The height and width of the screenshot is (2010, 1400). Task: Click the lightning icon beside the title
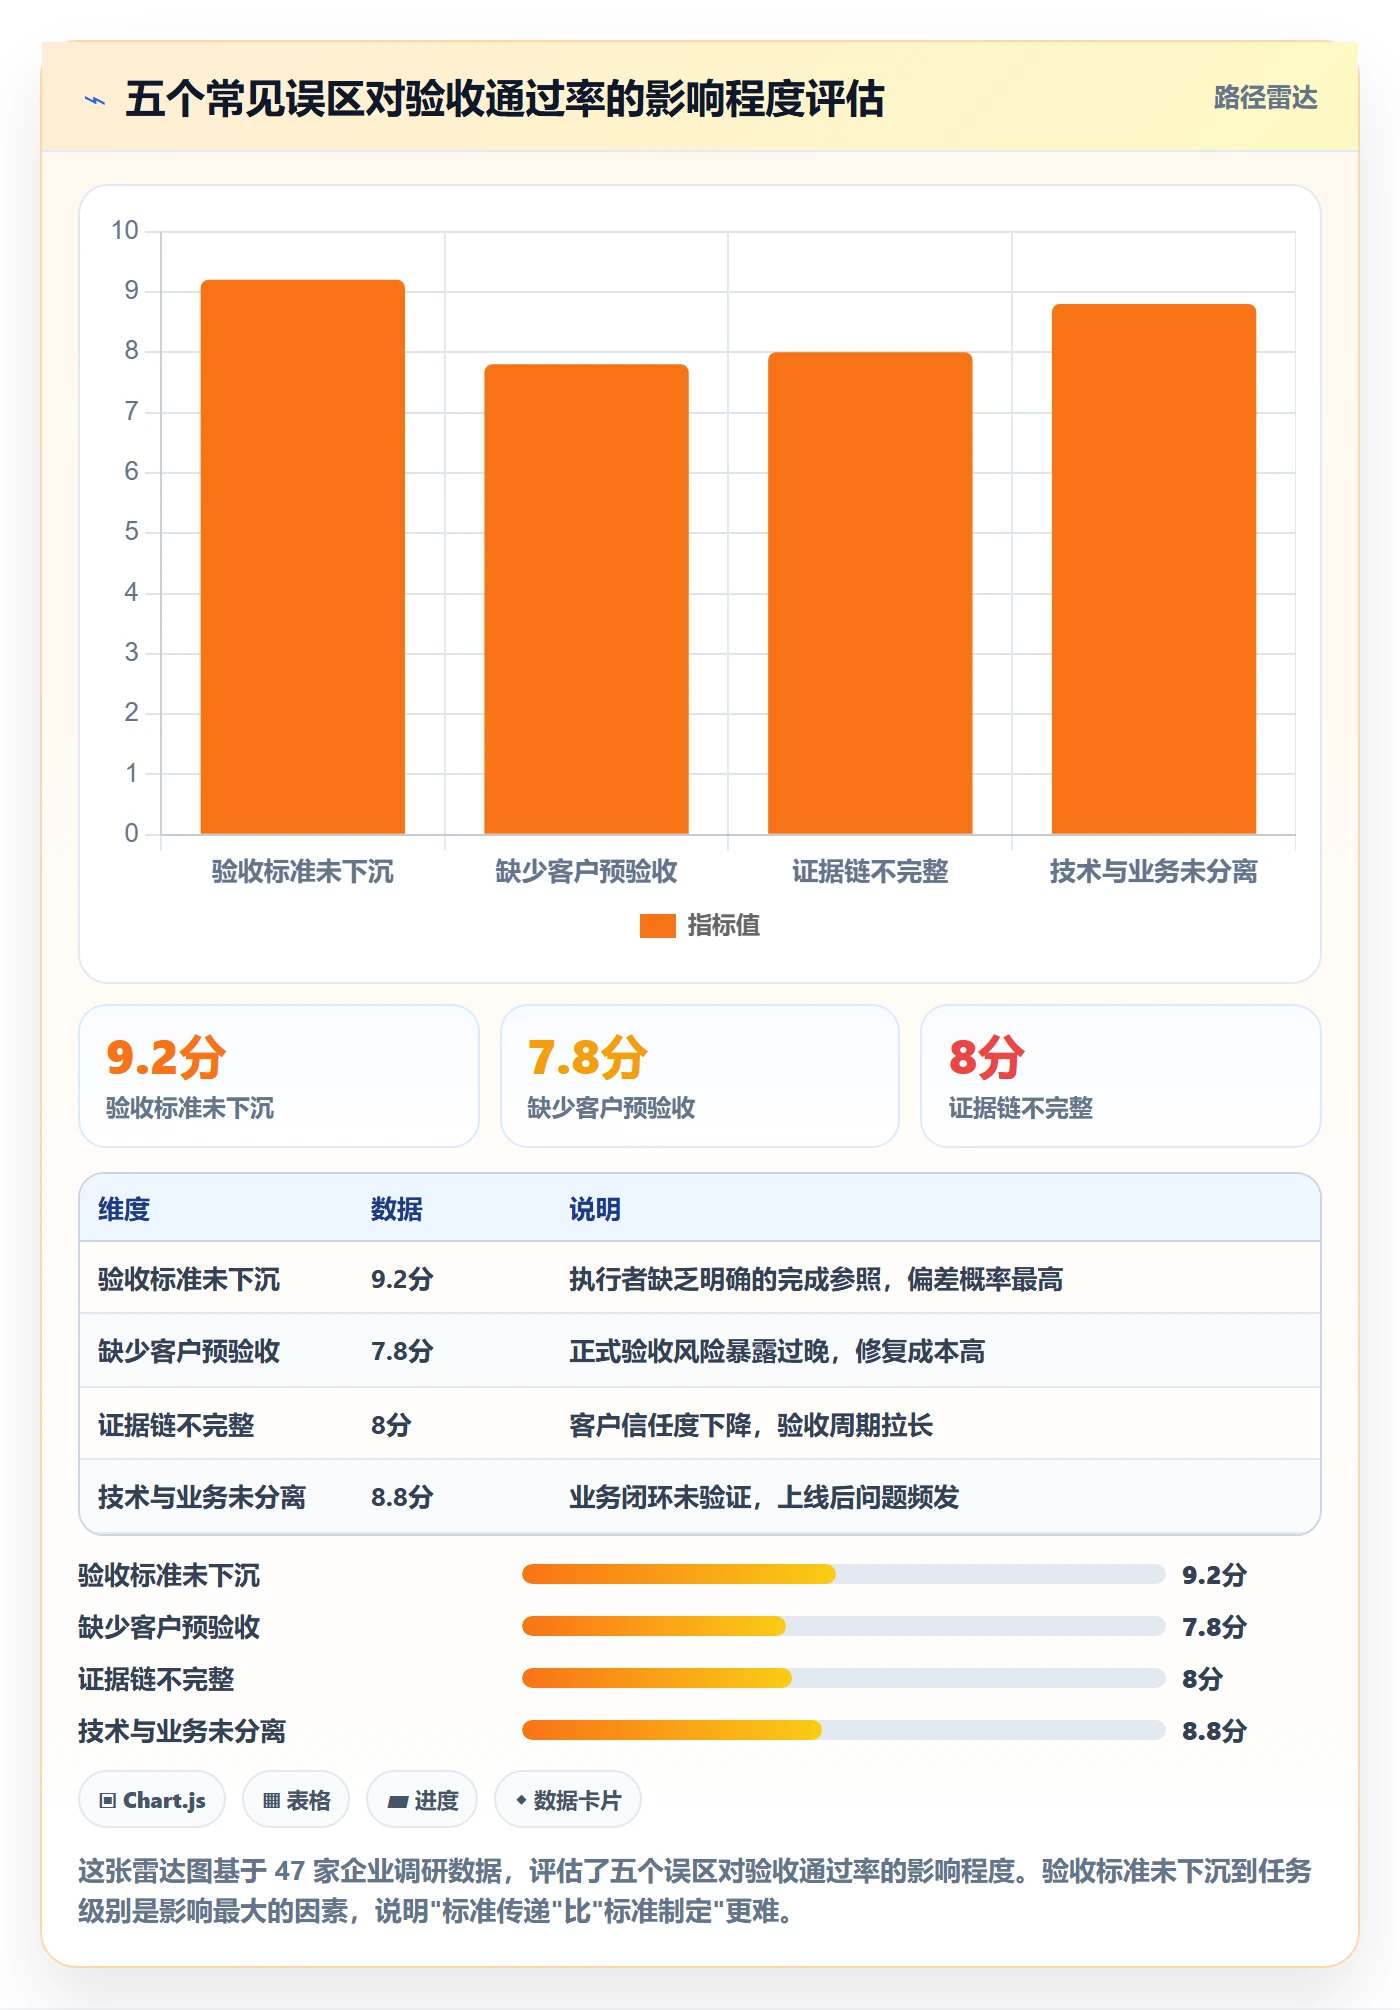click(x=95, y=100)
